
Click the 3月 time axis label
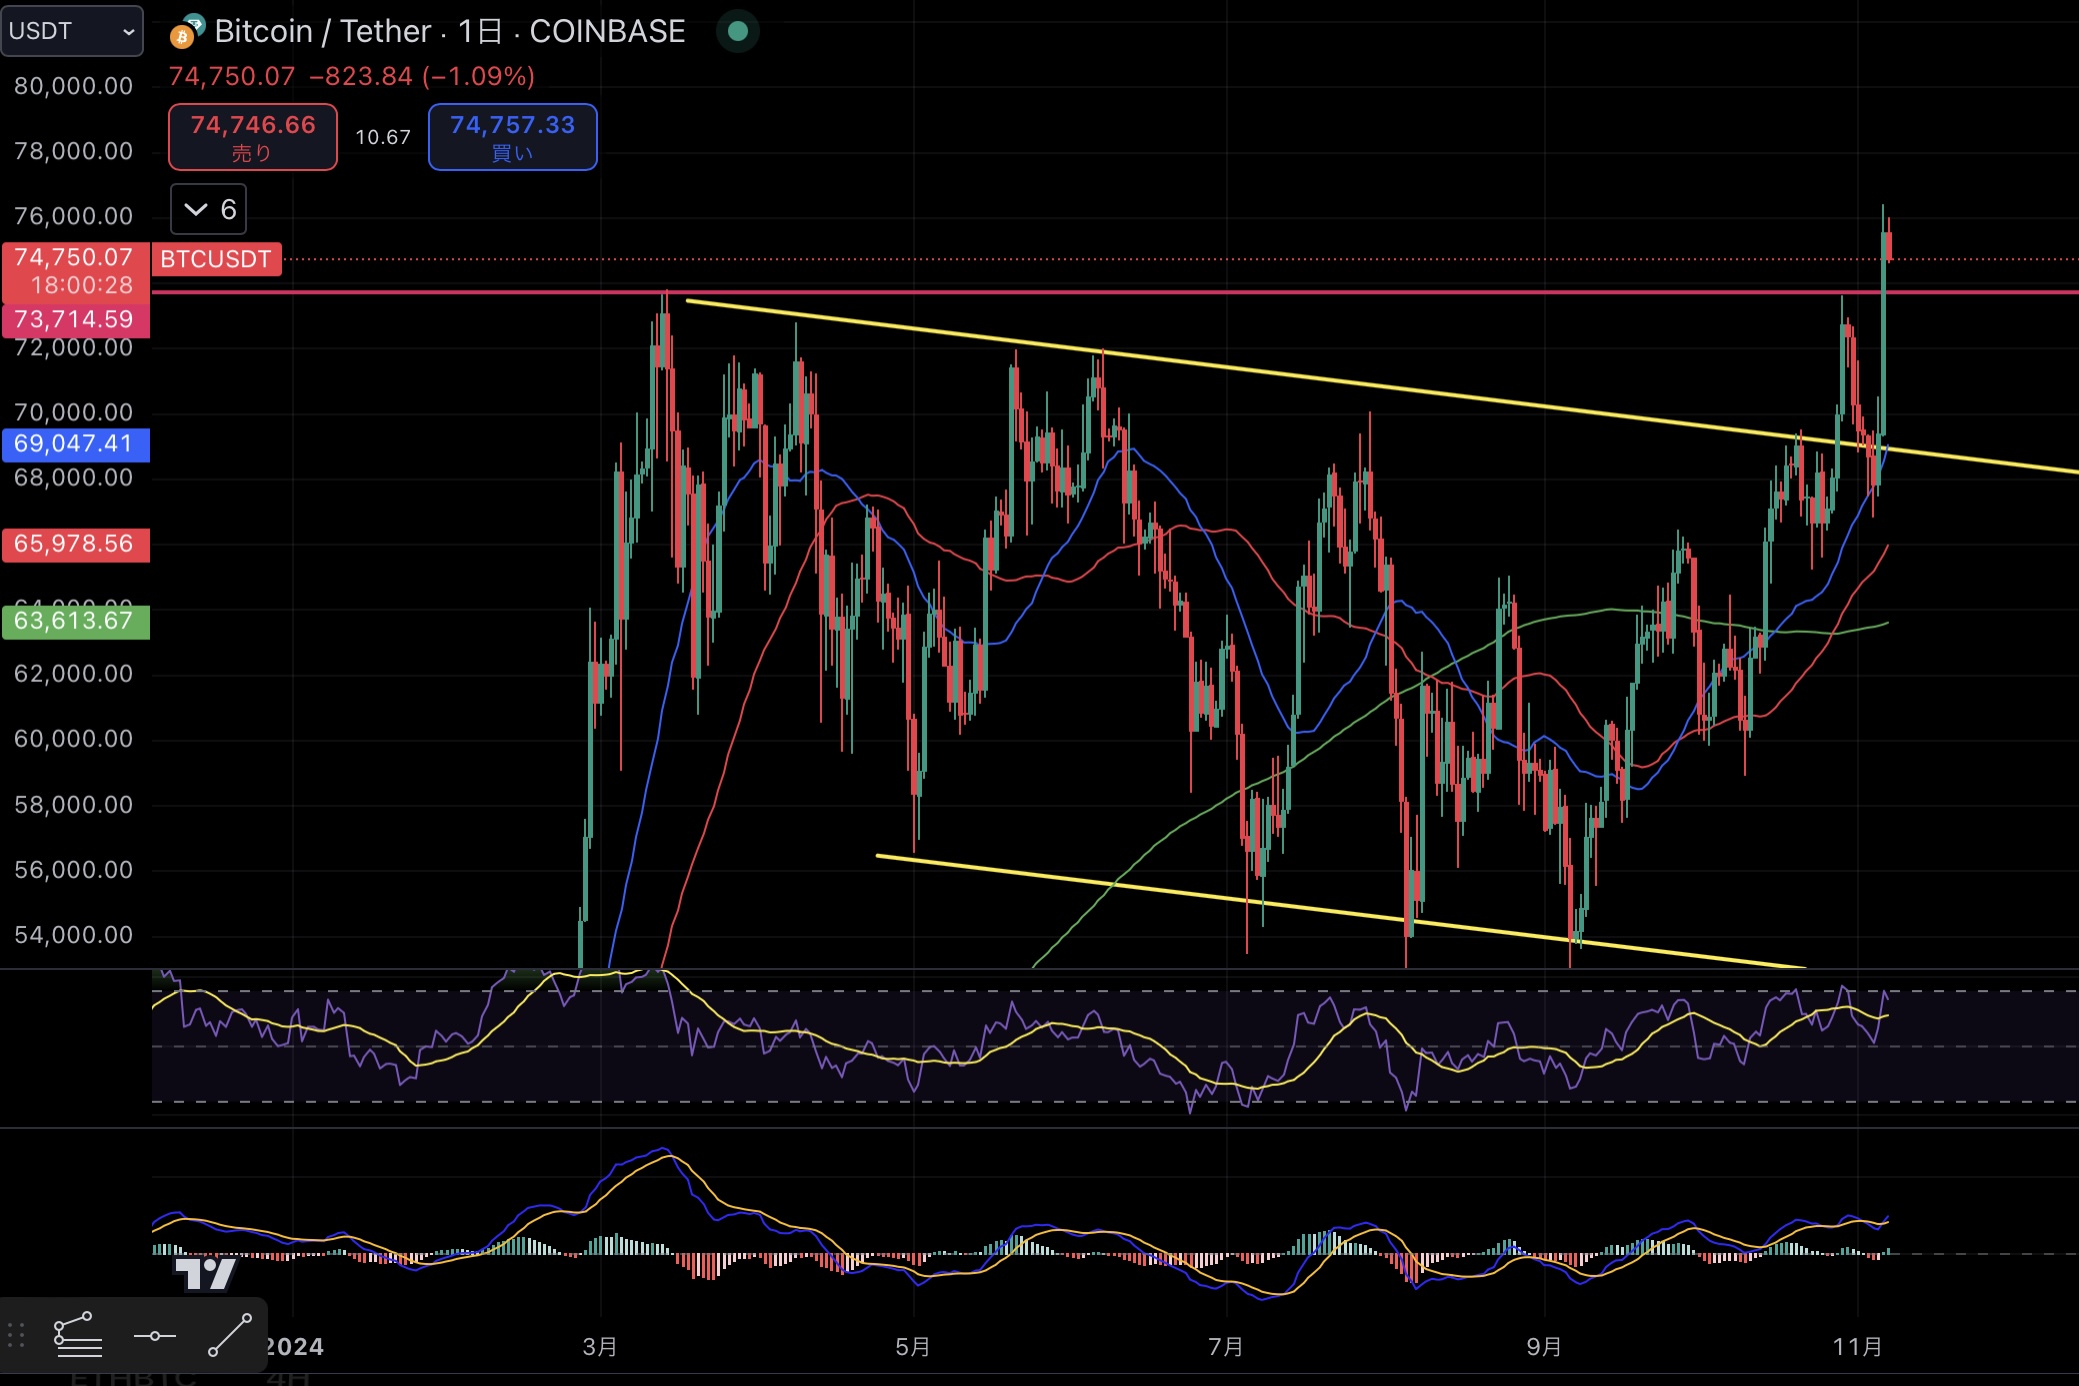tap(600, 1347)
